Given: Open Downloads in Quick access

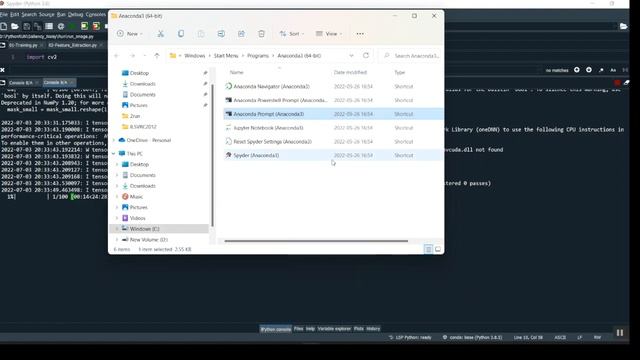Looking at the screenshot, I should coord(142,84).
